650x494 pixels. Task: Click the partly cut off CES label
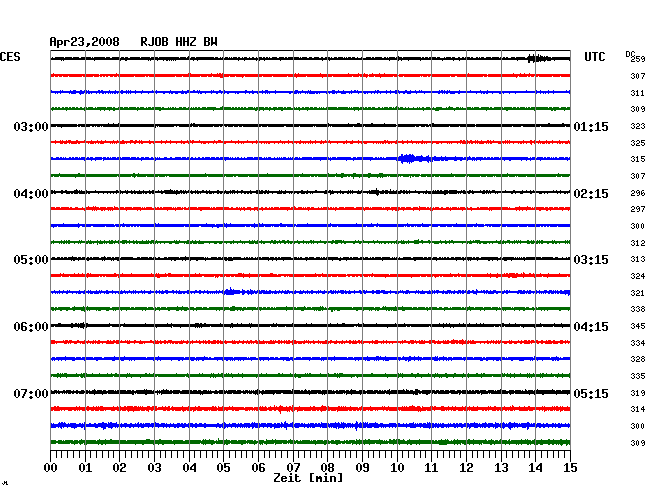pos(10,57)
